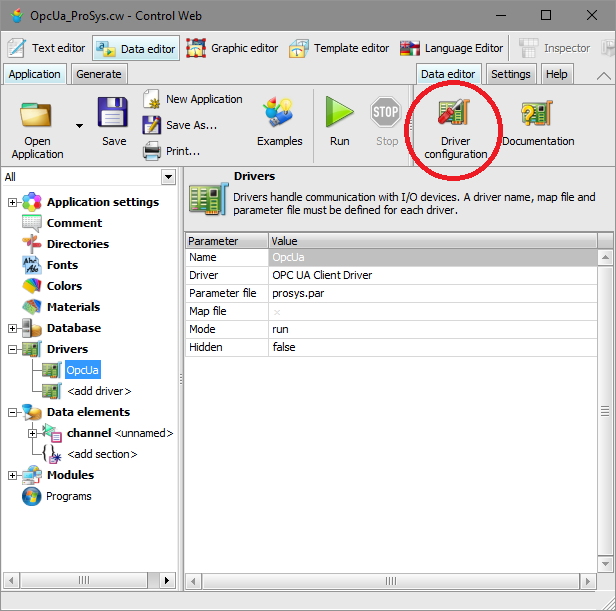The height and width of the screenshot is (611, 616).
Task: Open the Help ribbon tab
Action: 556,74
